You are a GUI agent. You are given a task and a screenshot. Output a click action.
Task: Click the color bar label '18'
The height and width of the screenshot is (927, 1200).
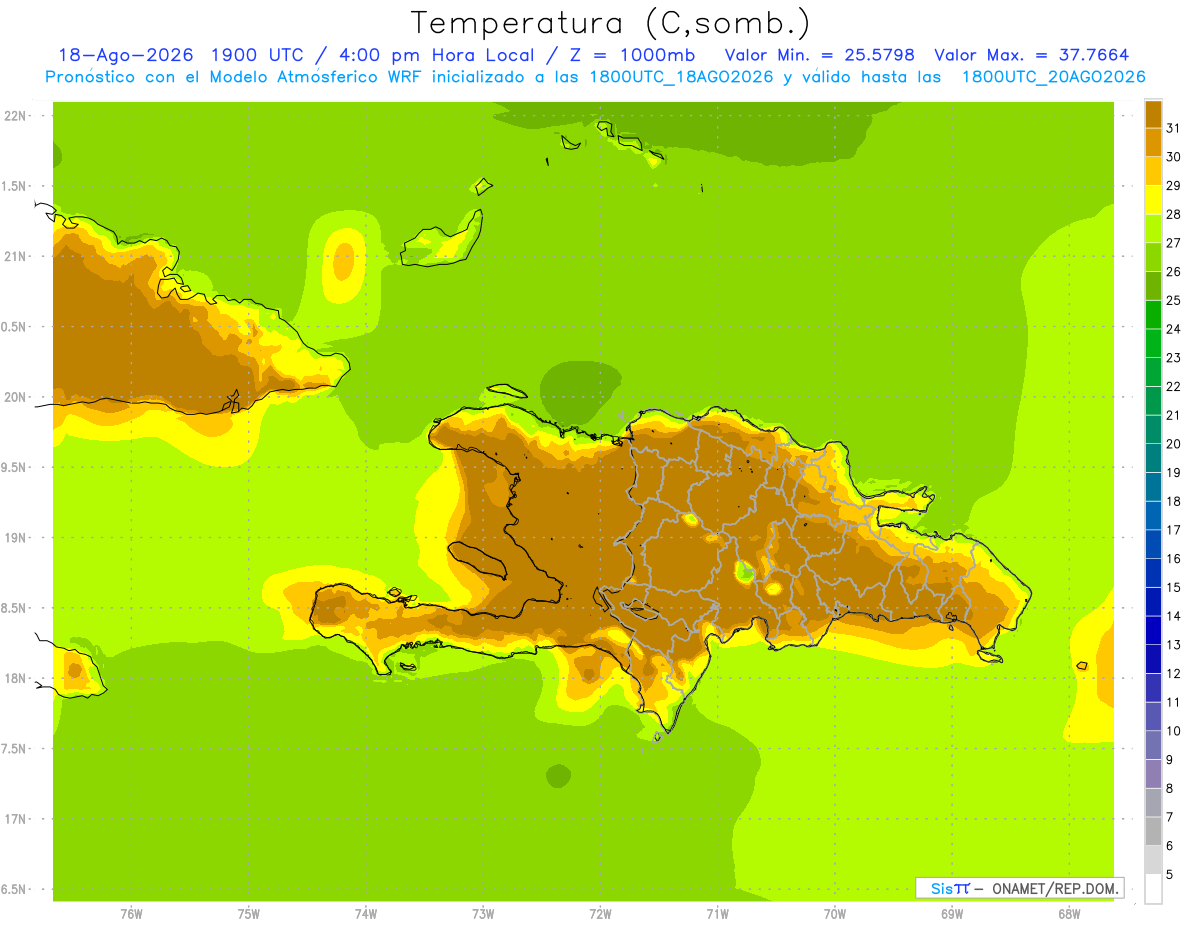tap(1173, 501)
